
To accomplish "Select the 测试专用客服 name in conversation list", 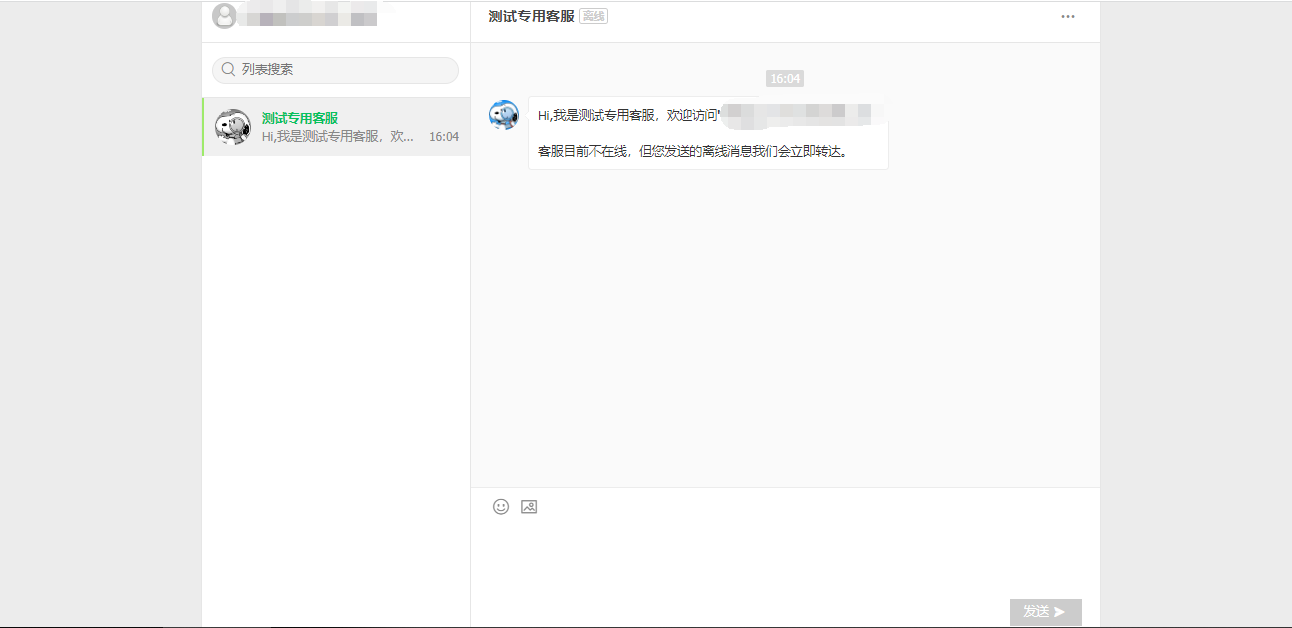I will click(300, 118).
